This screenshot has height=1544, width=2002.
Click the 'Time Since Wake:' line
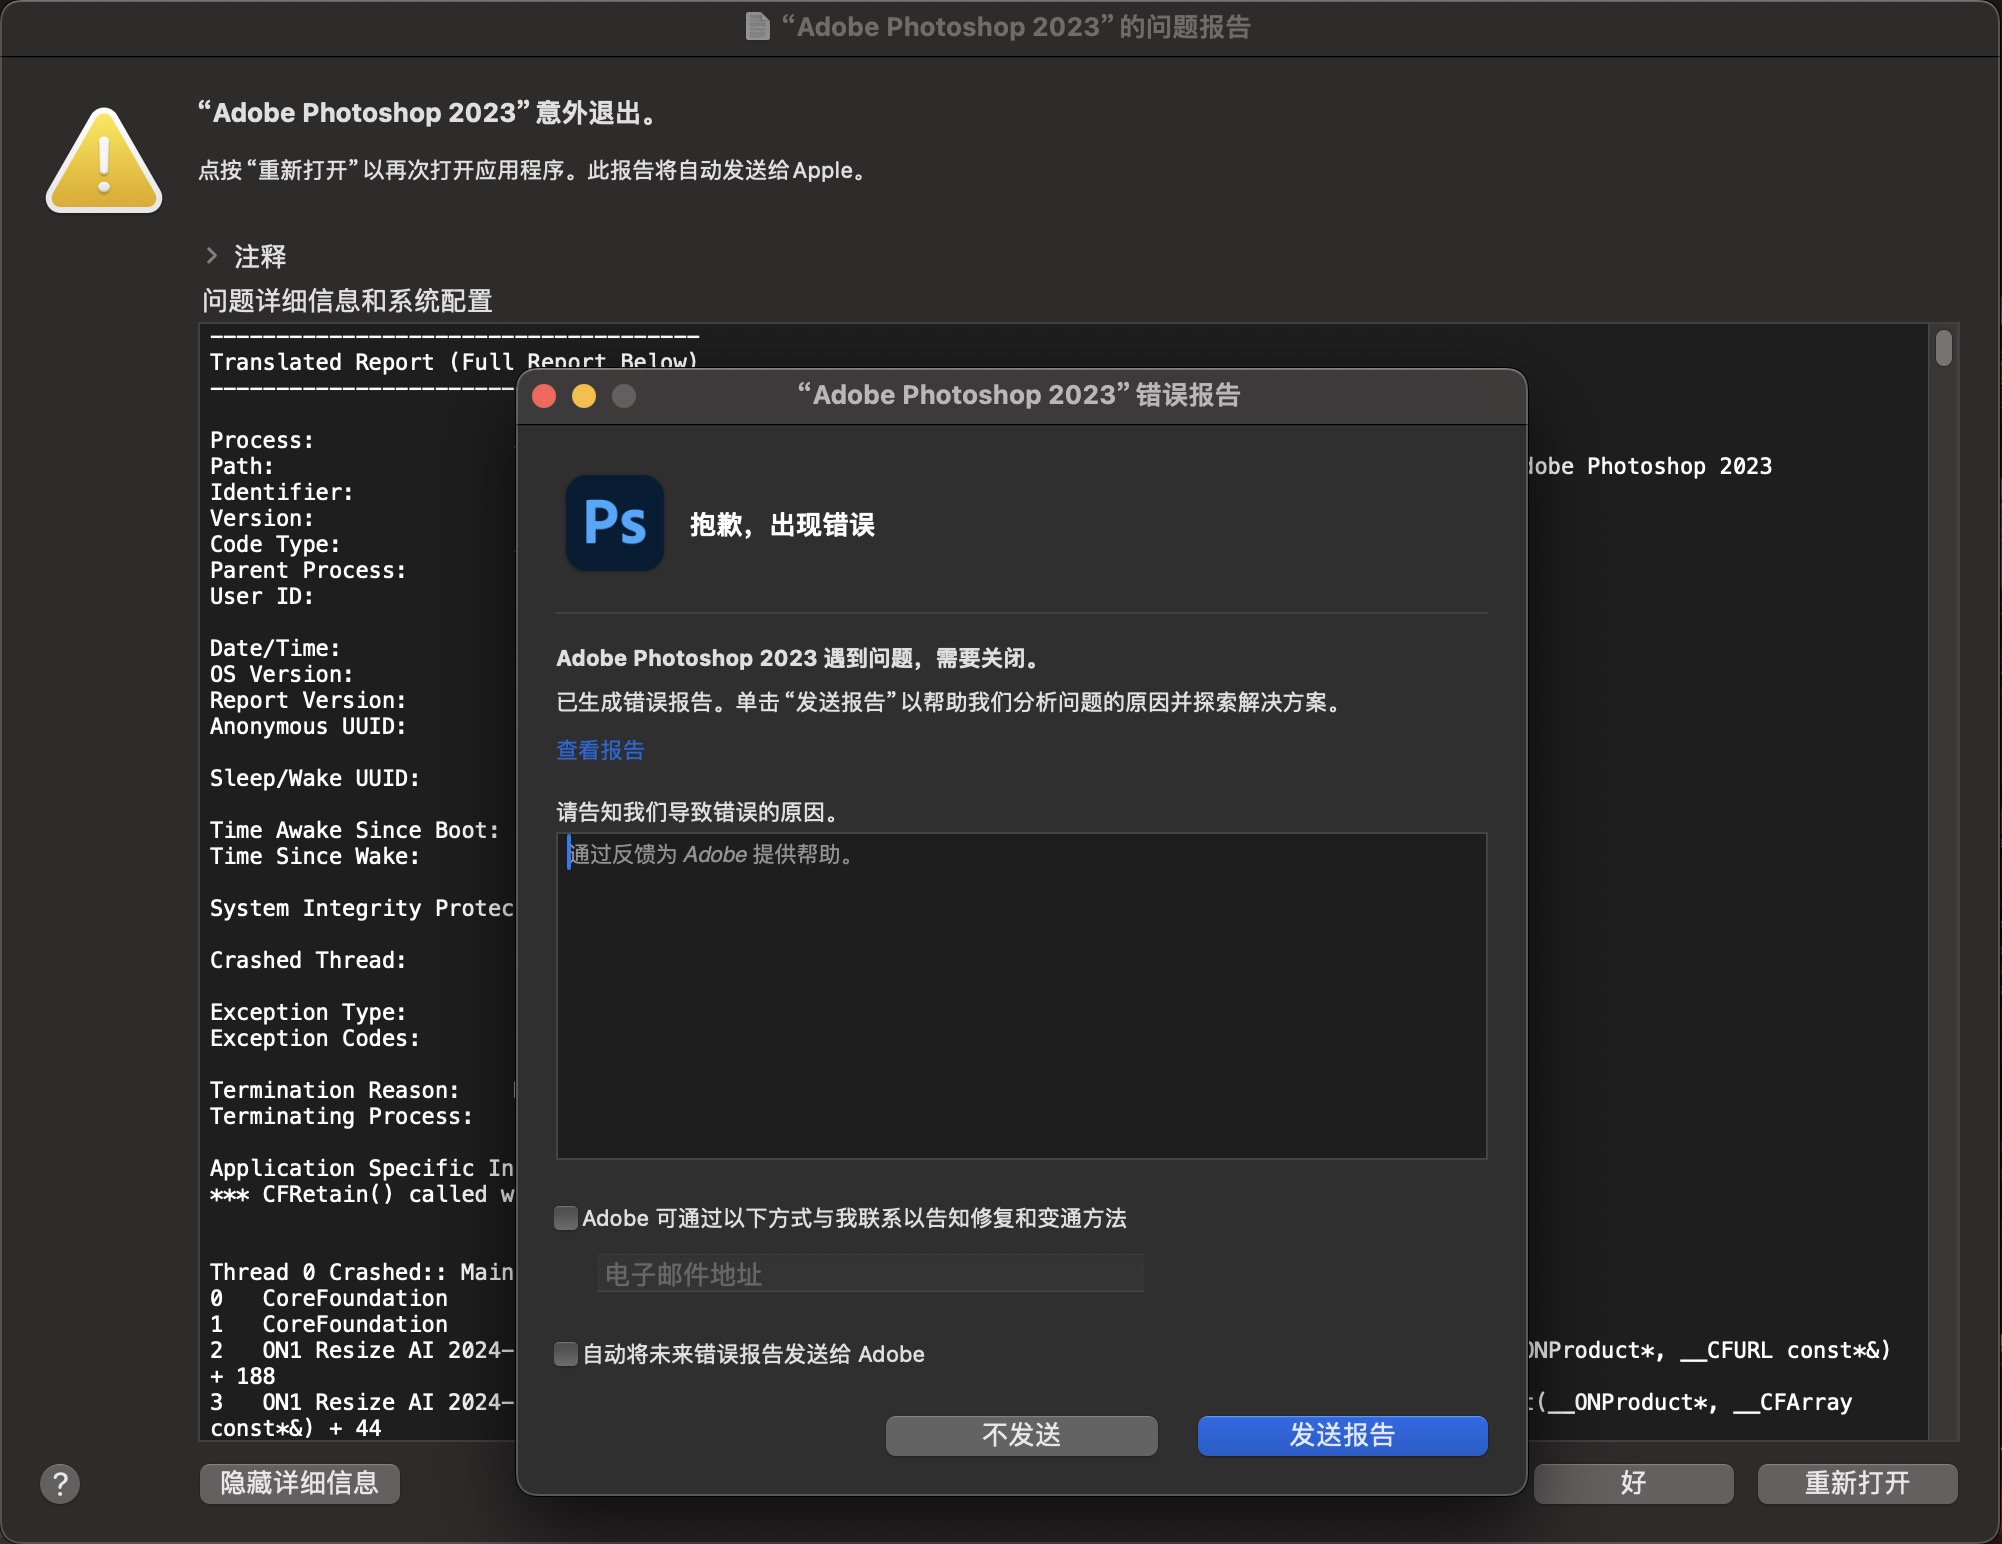tap(314, 856)
